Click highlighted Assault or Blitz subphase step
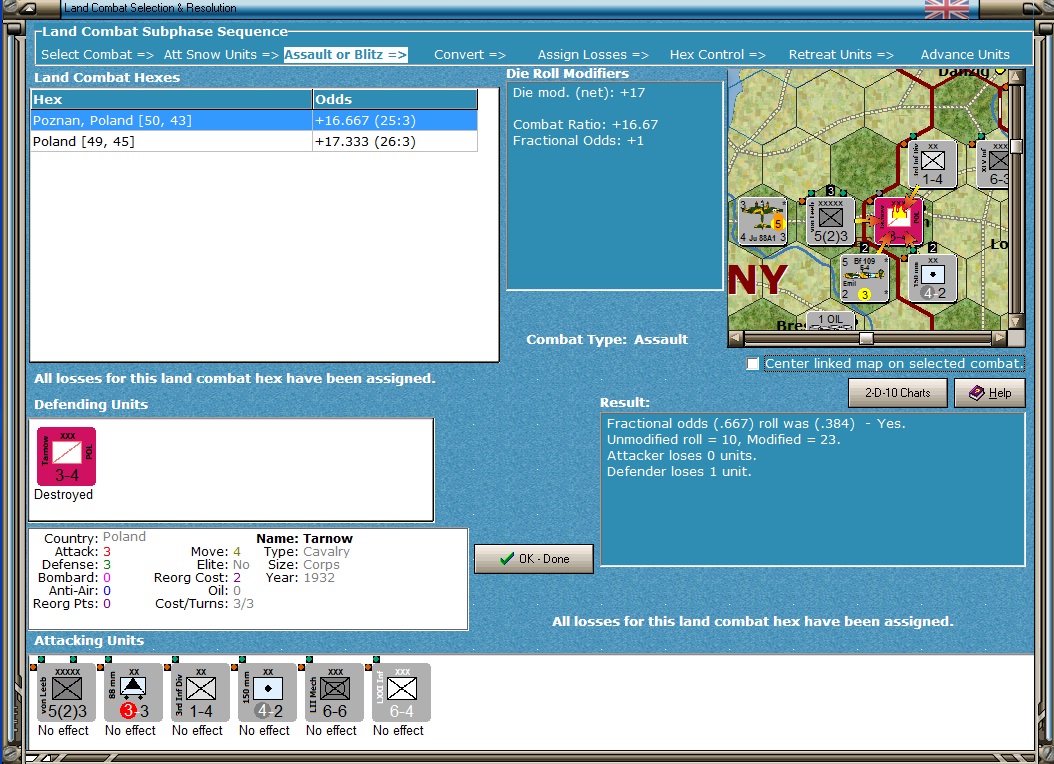This screenshot has width=1054, height=764. [346, 54]
